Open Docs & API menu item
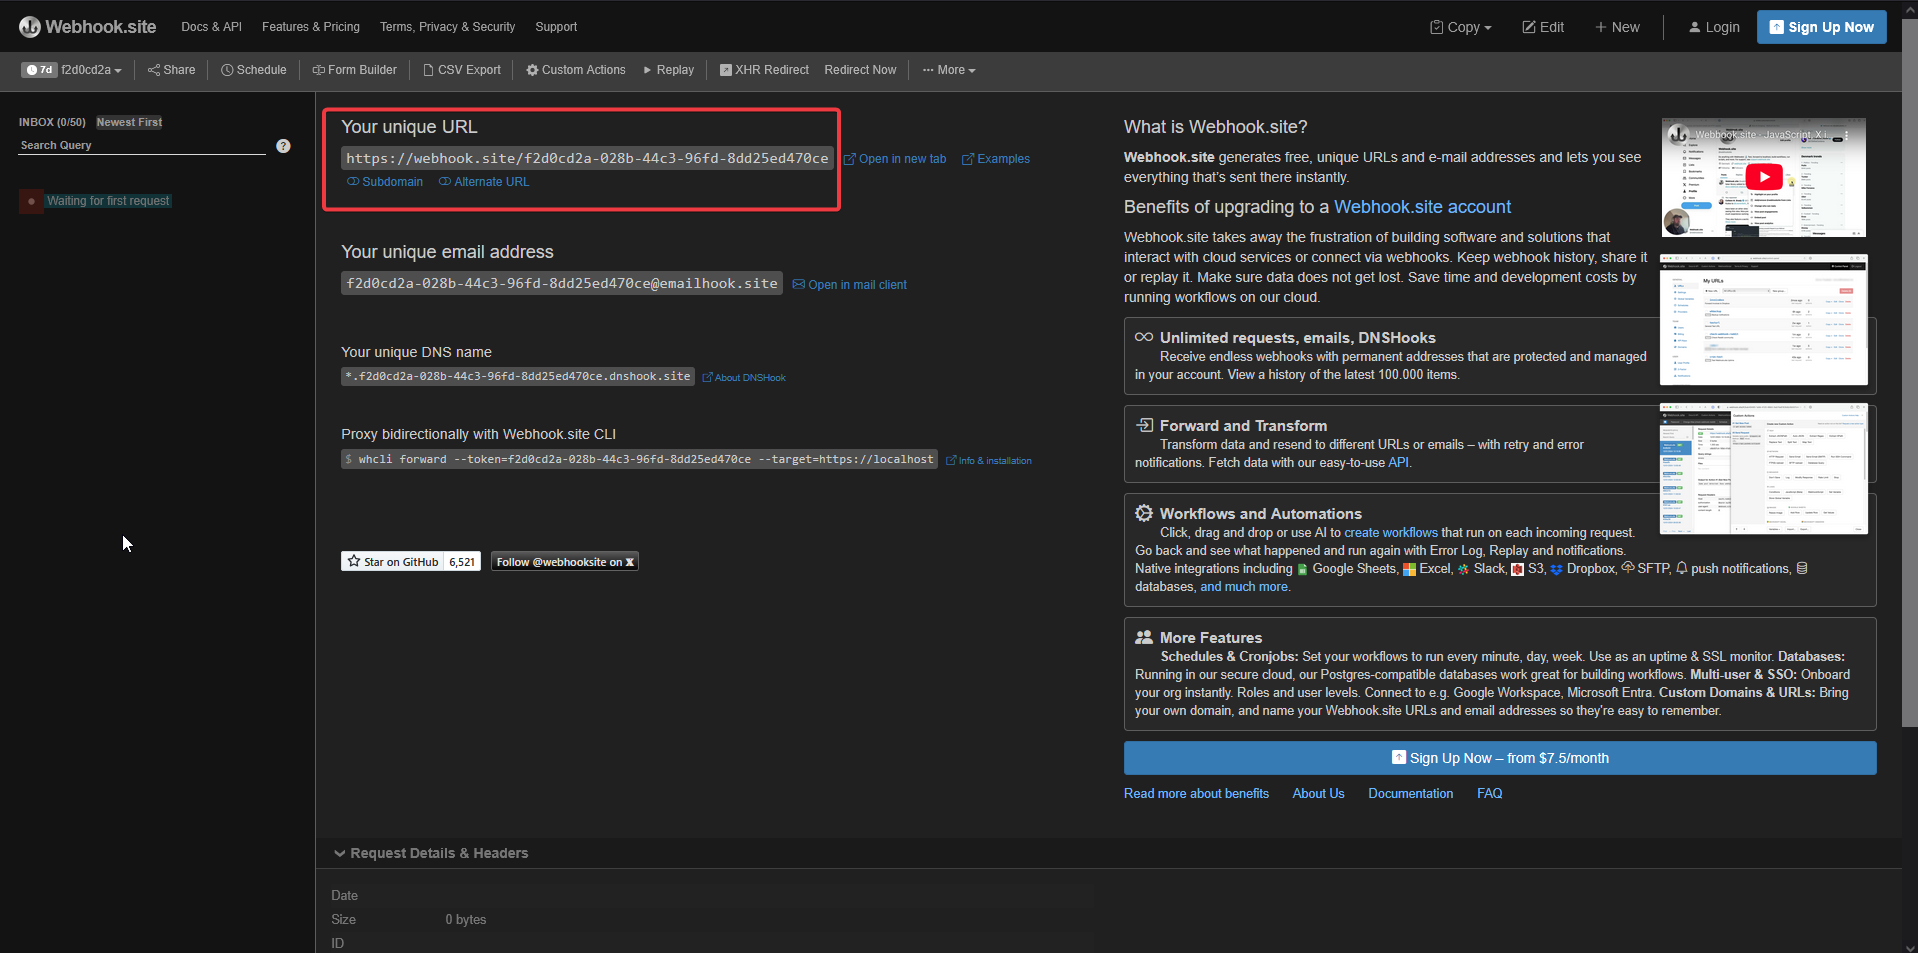Viewport: 1918px width, 953px height. [211, 27]
